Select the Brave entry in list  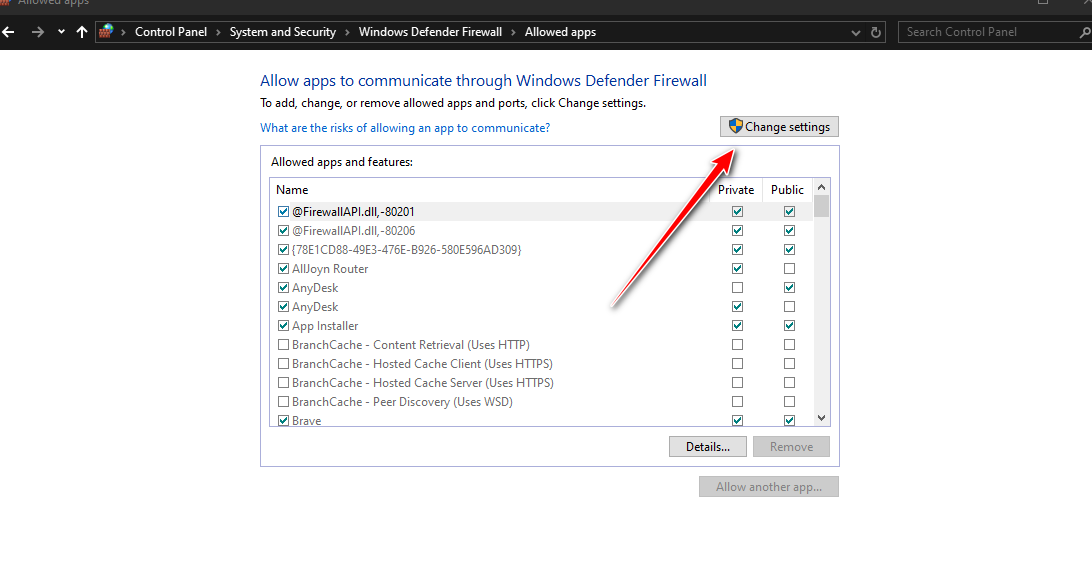pos(307,421)
